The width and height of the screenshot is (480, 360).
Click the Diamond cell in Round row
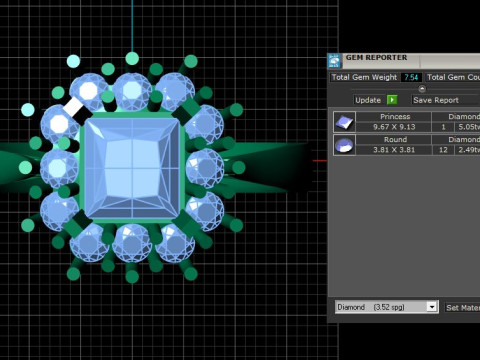tap(456, 139)
